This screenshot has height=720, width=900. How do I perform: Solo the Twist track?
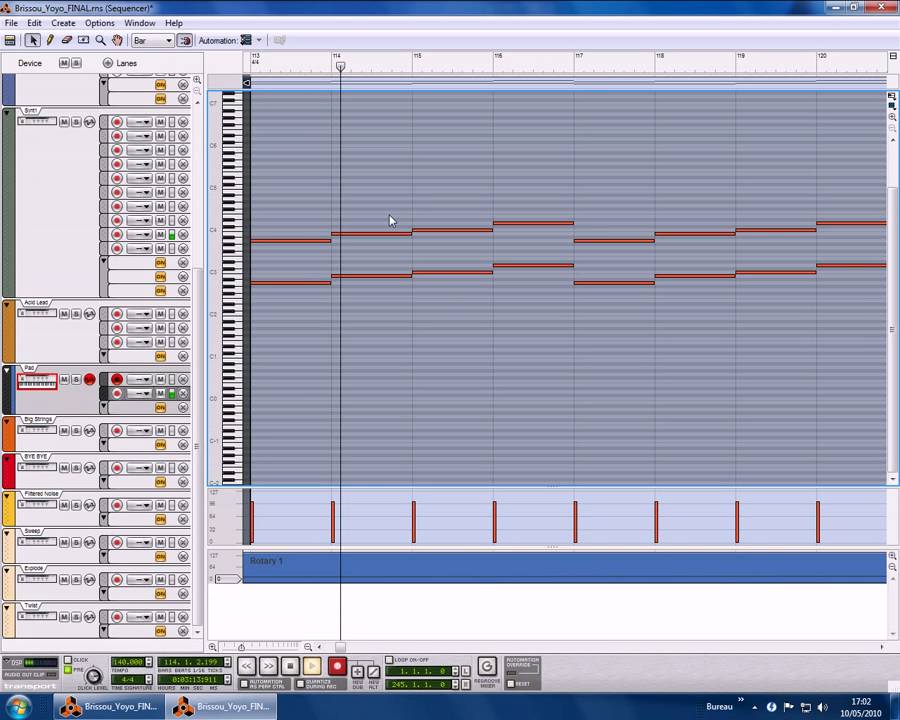pos(76,617)
